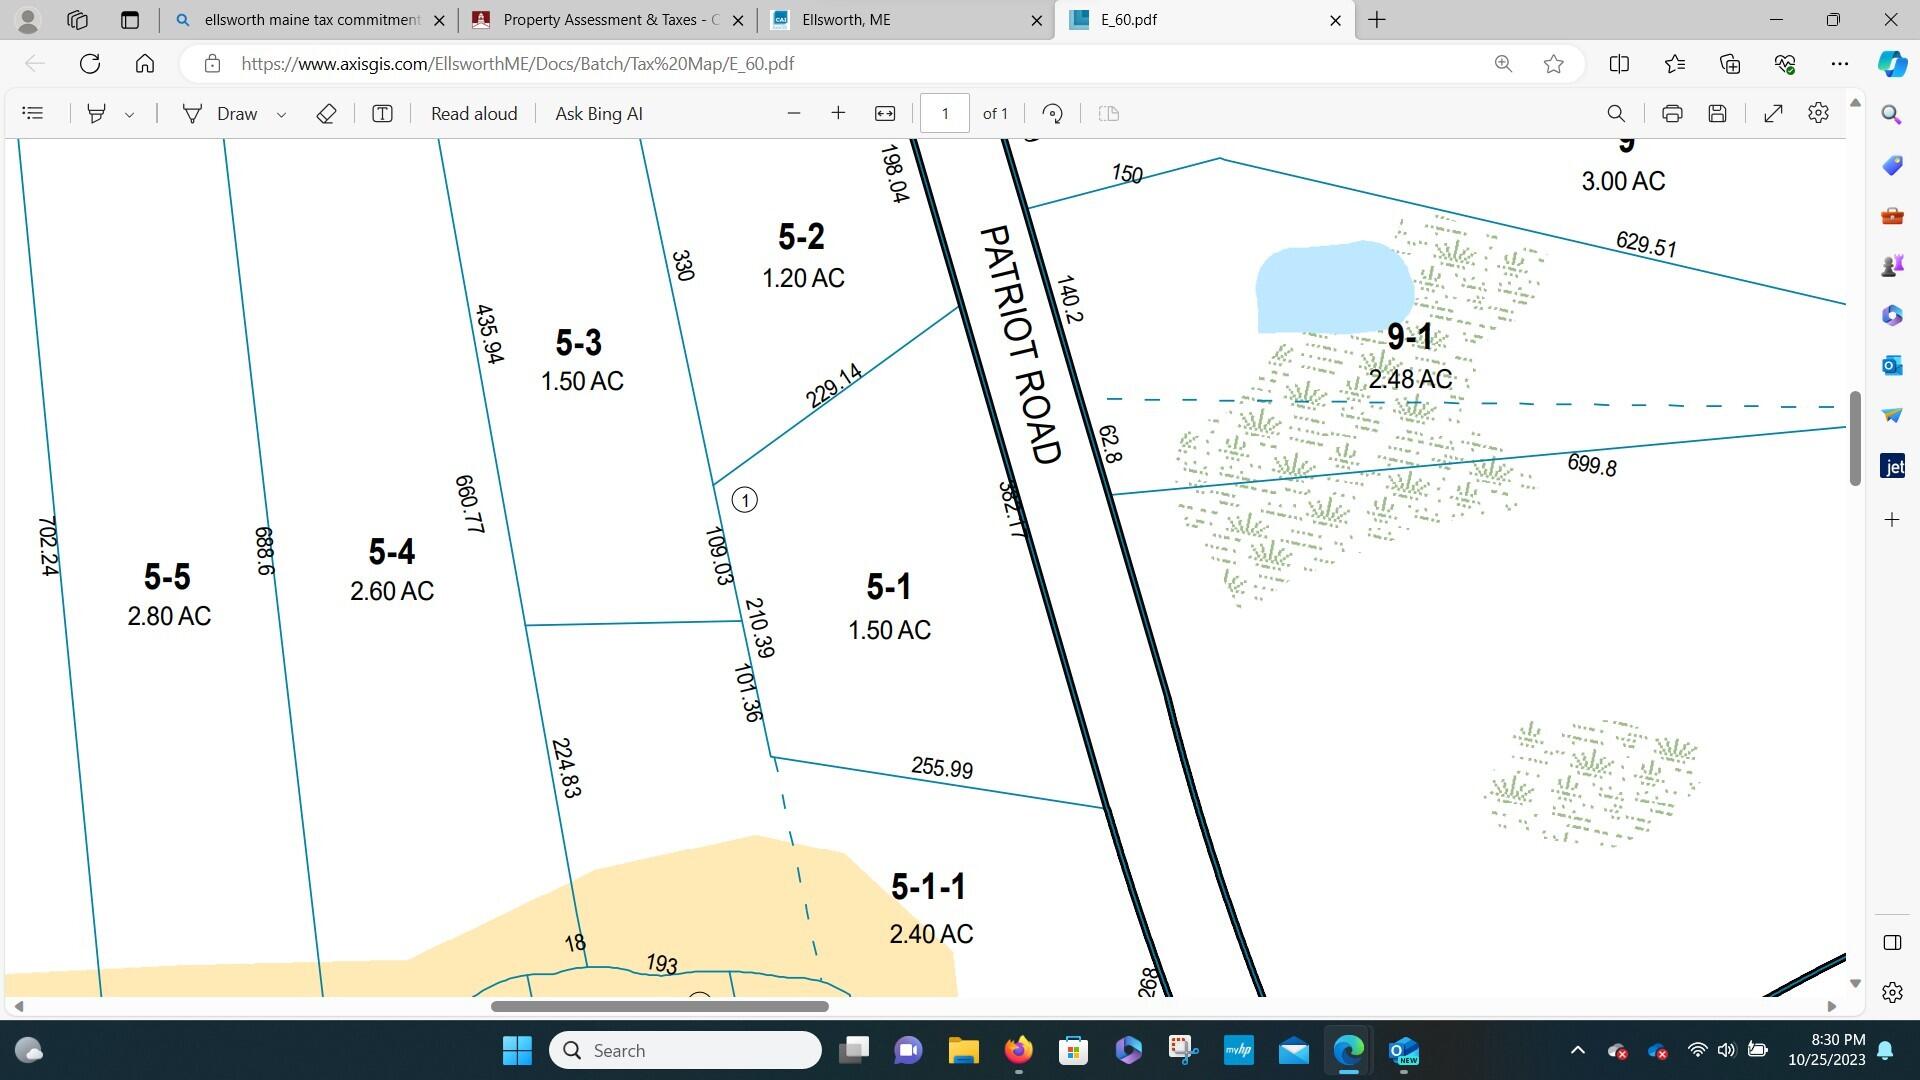Expand the Highlight color dropdown arrow
The image size is (1920, 1080).
point(130,115)
